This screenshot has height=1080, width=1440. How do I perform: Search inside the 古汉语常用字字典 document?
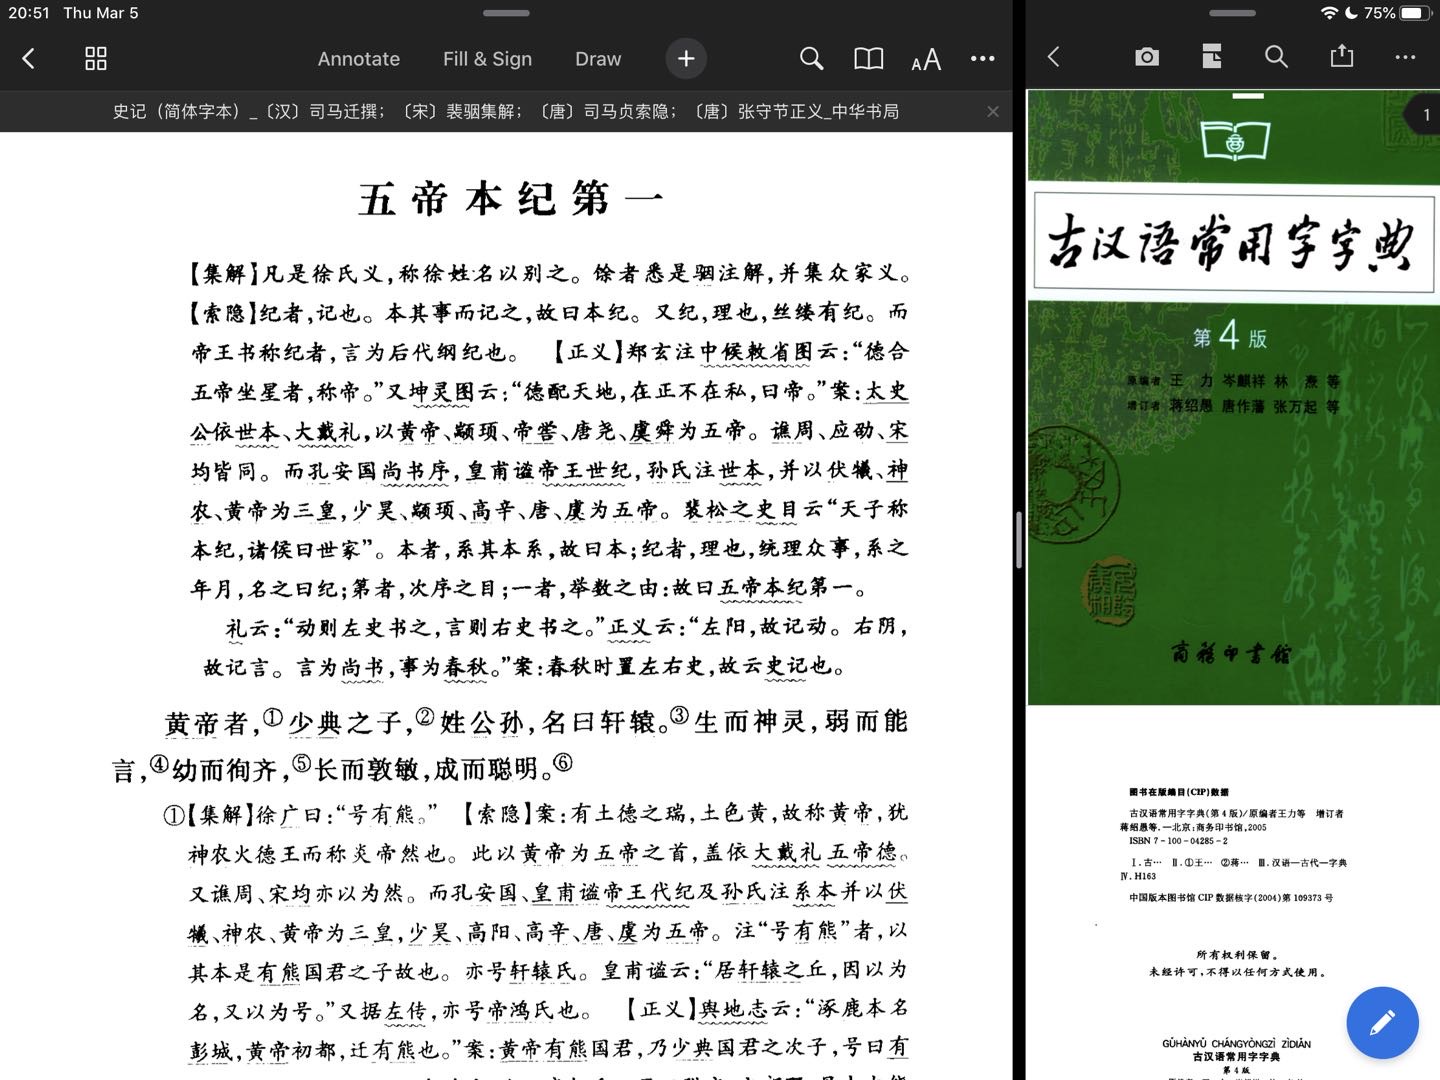[x=1276, y=57]
